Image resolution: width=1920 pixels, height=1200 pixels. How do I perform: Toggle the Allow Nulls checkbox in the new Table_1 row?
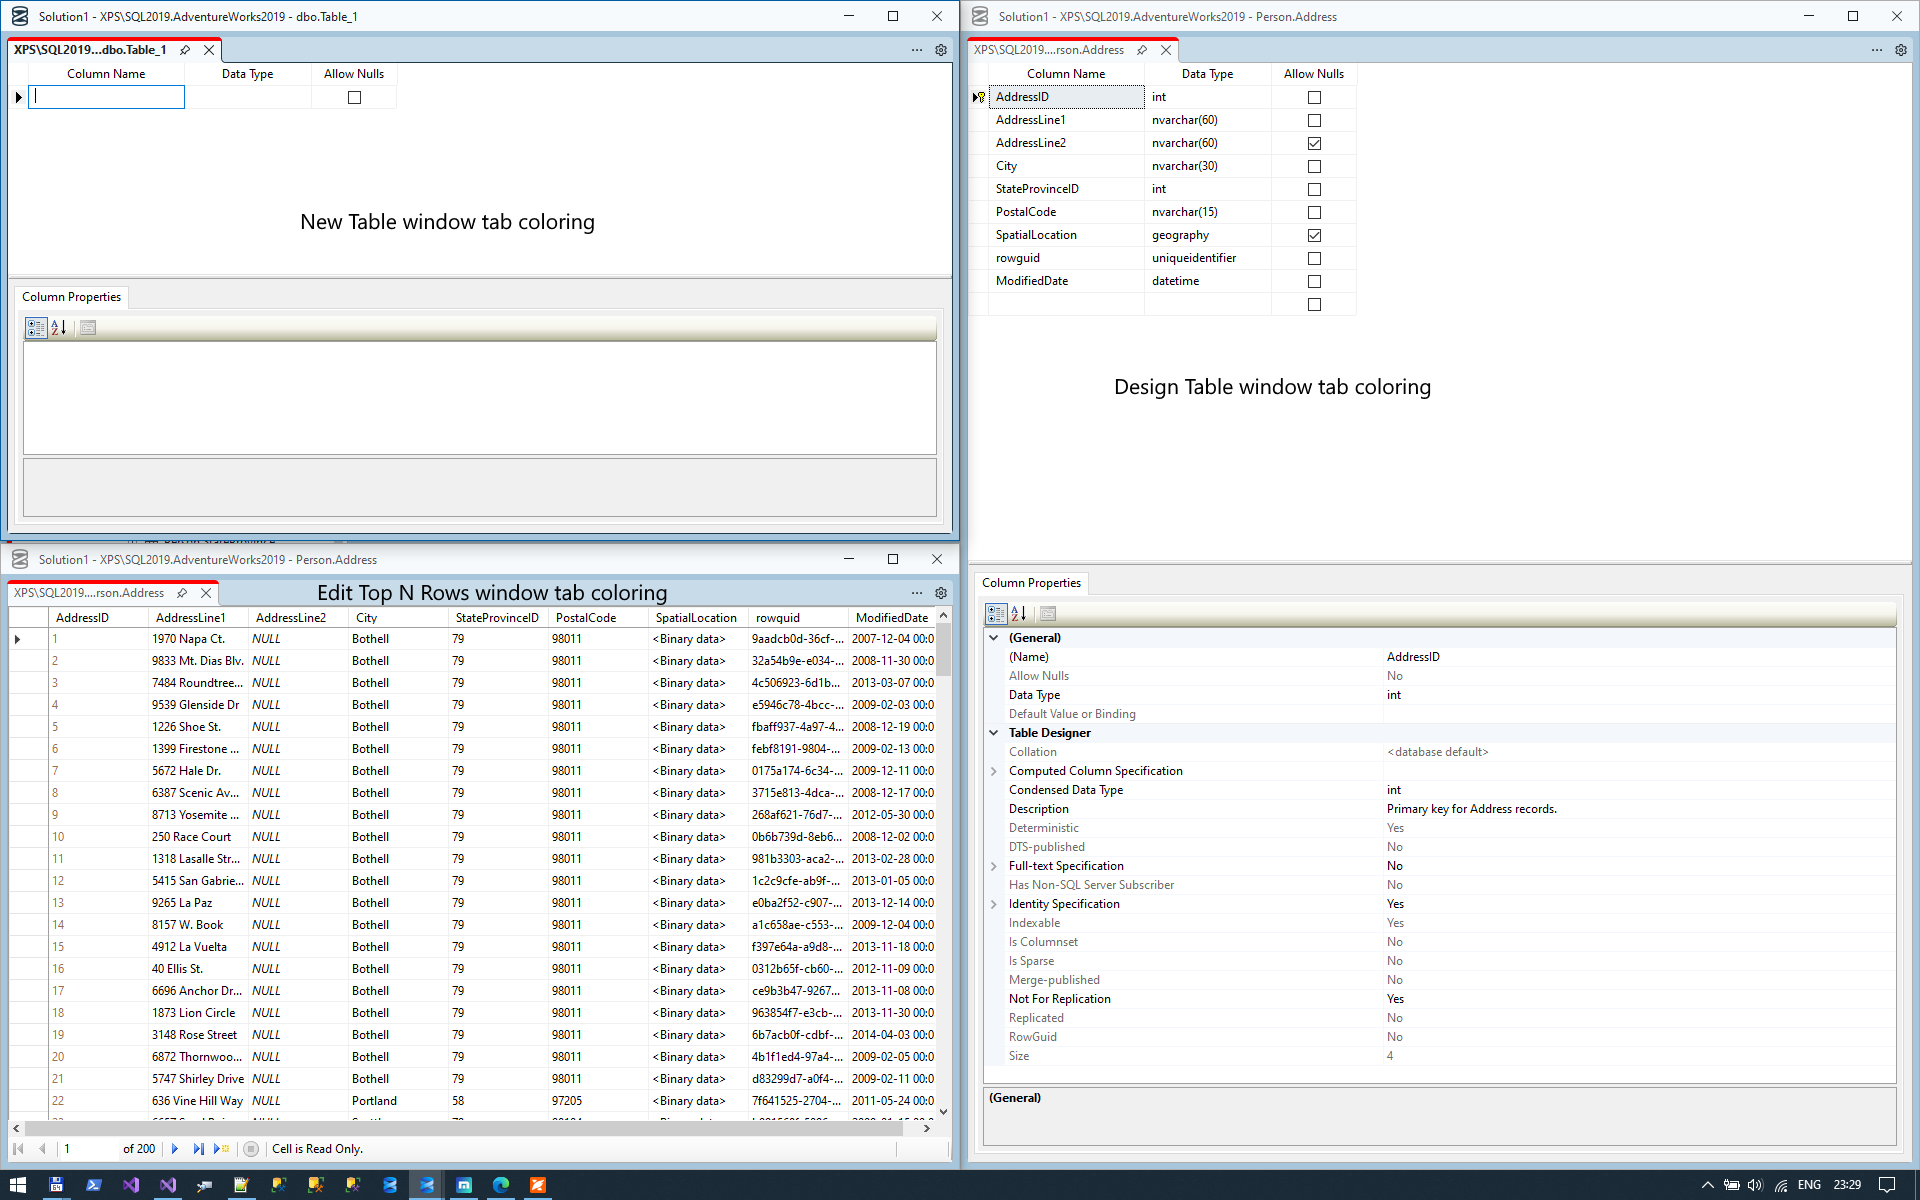coord(354,97)
